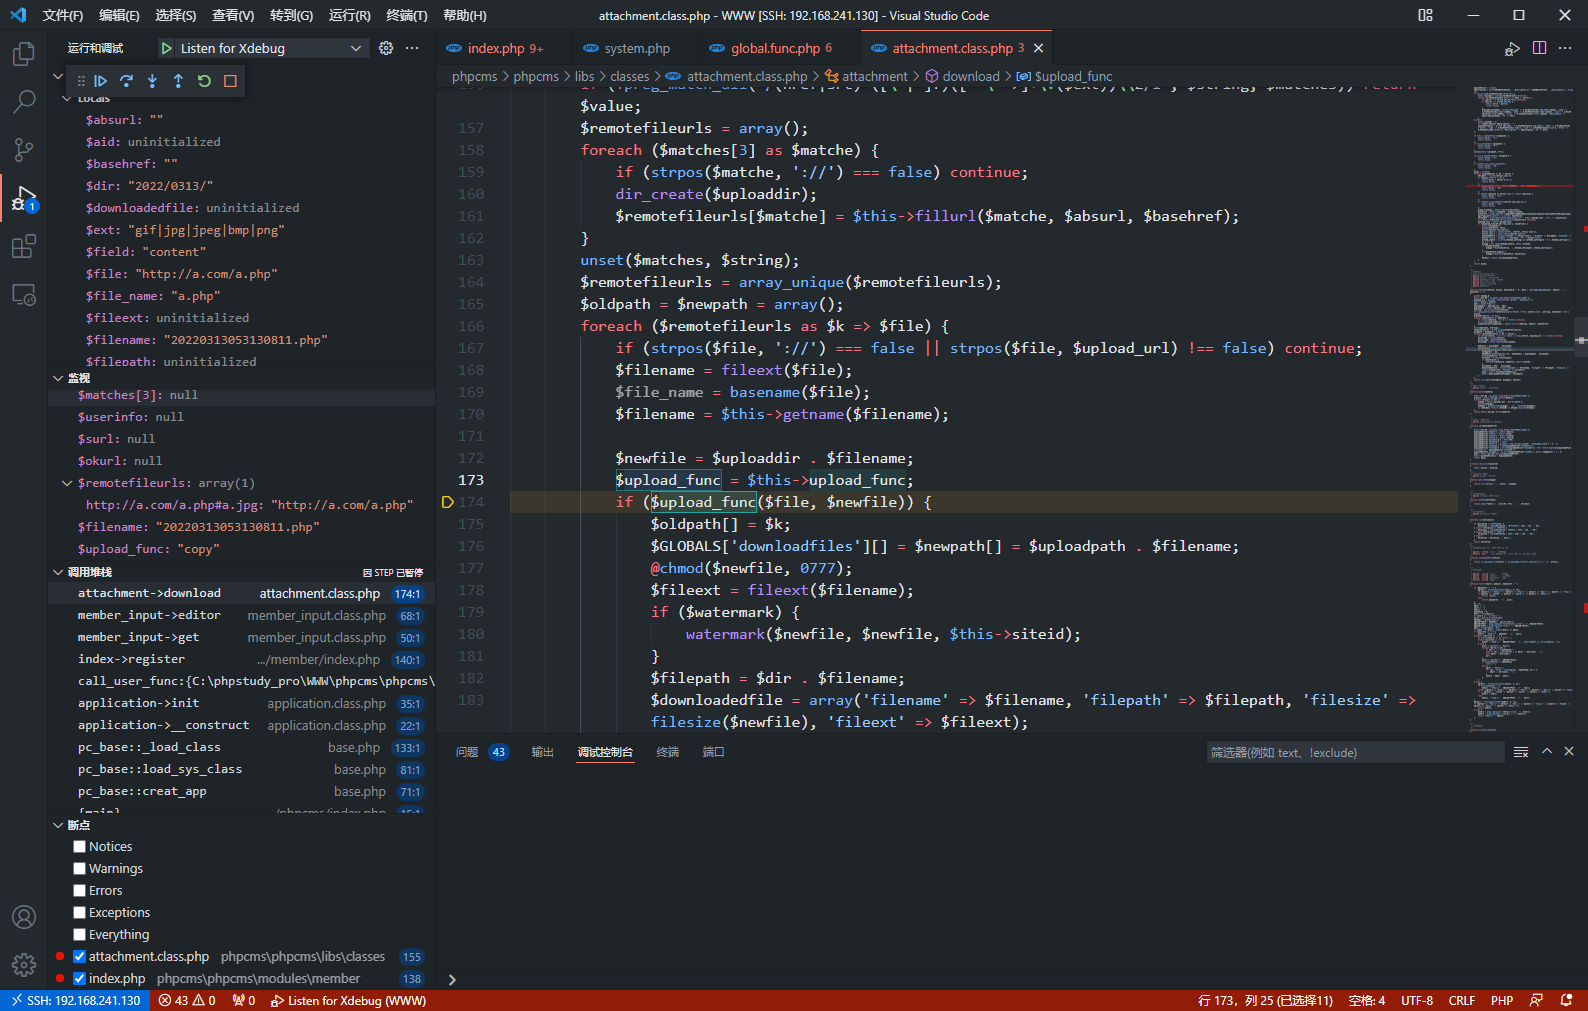Screen dimensions: 1588x1011
Task: Open the Source Control view
Action: click(x=23, y=150)
